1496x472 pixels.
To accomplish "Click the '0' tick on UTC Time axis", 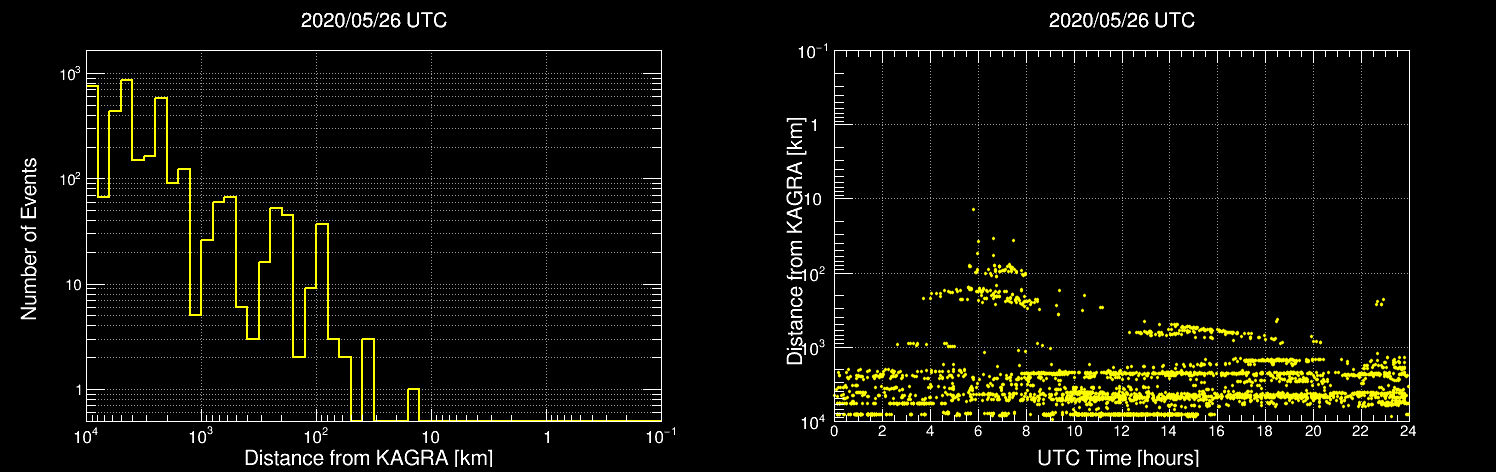I will [834, 431].
